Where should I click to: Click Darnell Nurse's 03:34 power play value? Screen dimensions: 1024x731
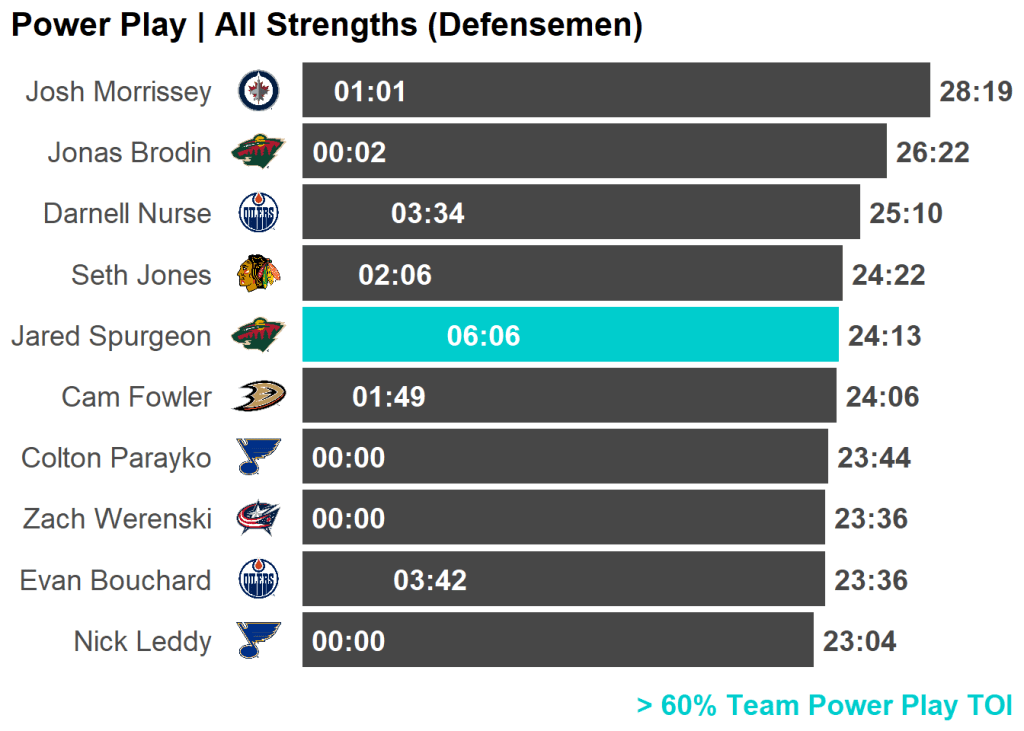[427, 213]
